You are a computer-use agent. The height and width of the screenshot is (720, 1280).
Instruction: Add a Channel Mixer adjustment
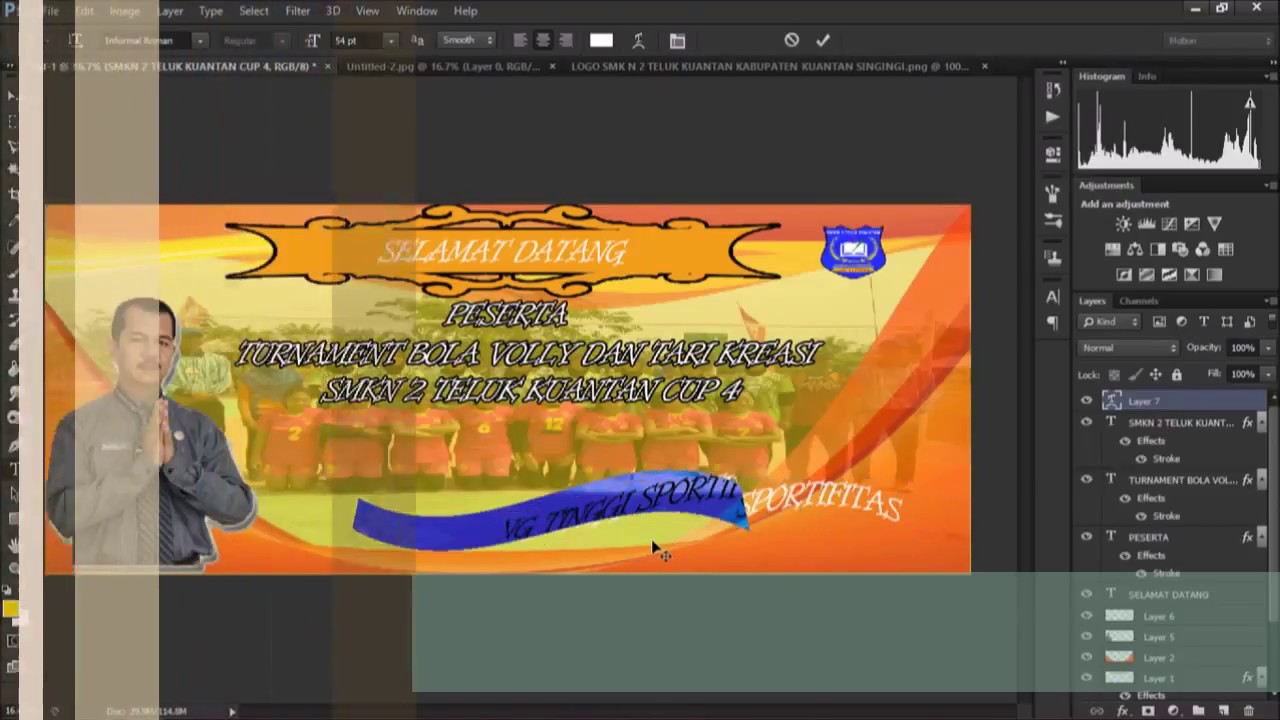click(1203, 250)
